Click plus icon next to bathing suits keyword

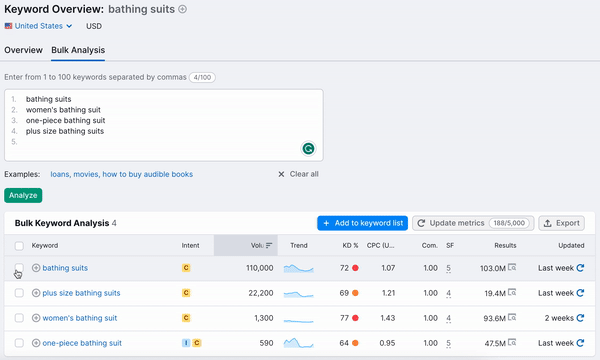click(x=36, y=268)
